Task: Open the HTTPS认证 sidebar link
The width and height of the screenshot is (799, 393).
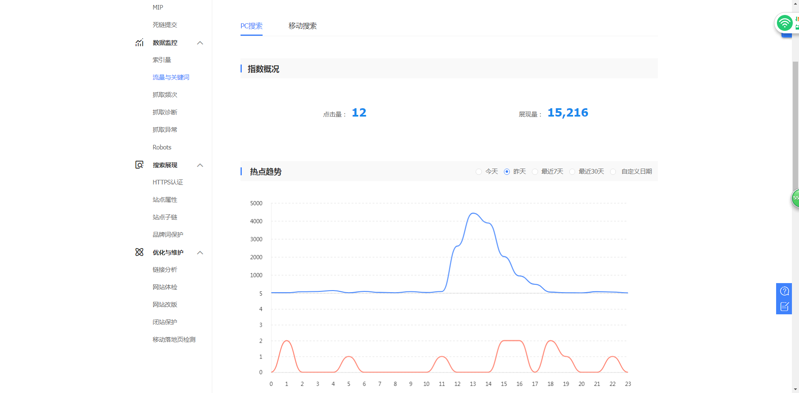Action: point(168,182)
